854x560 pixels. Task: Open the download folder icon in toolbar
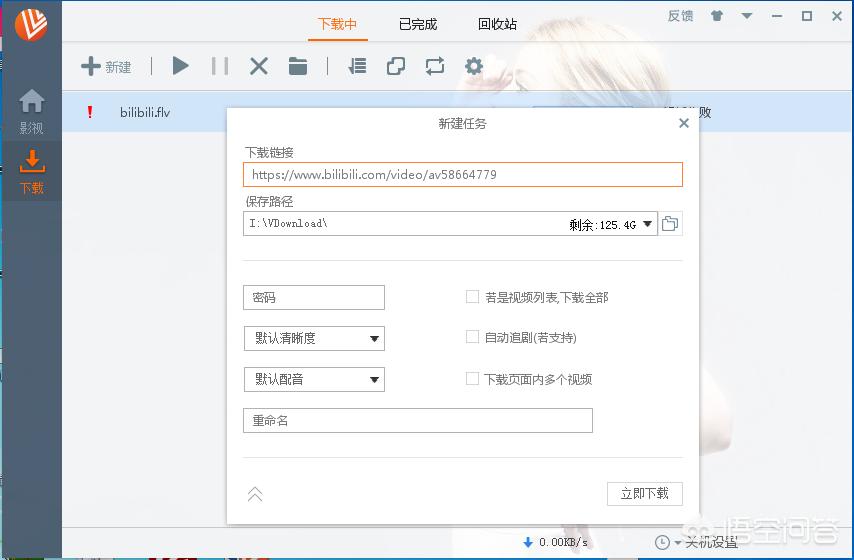tap(298, 66)
